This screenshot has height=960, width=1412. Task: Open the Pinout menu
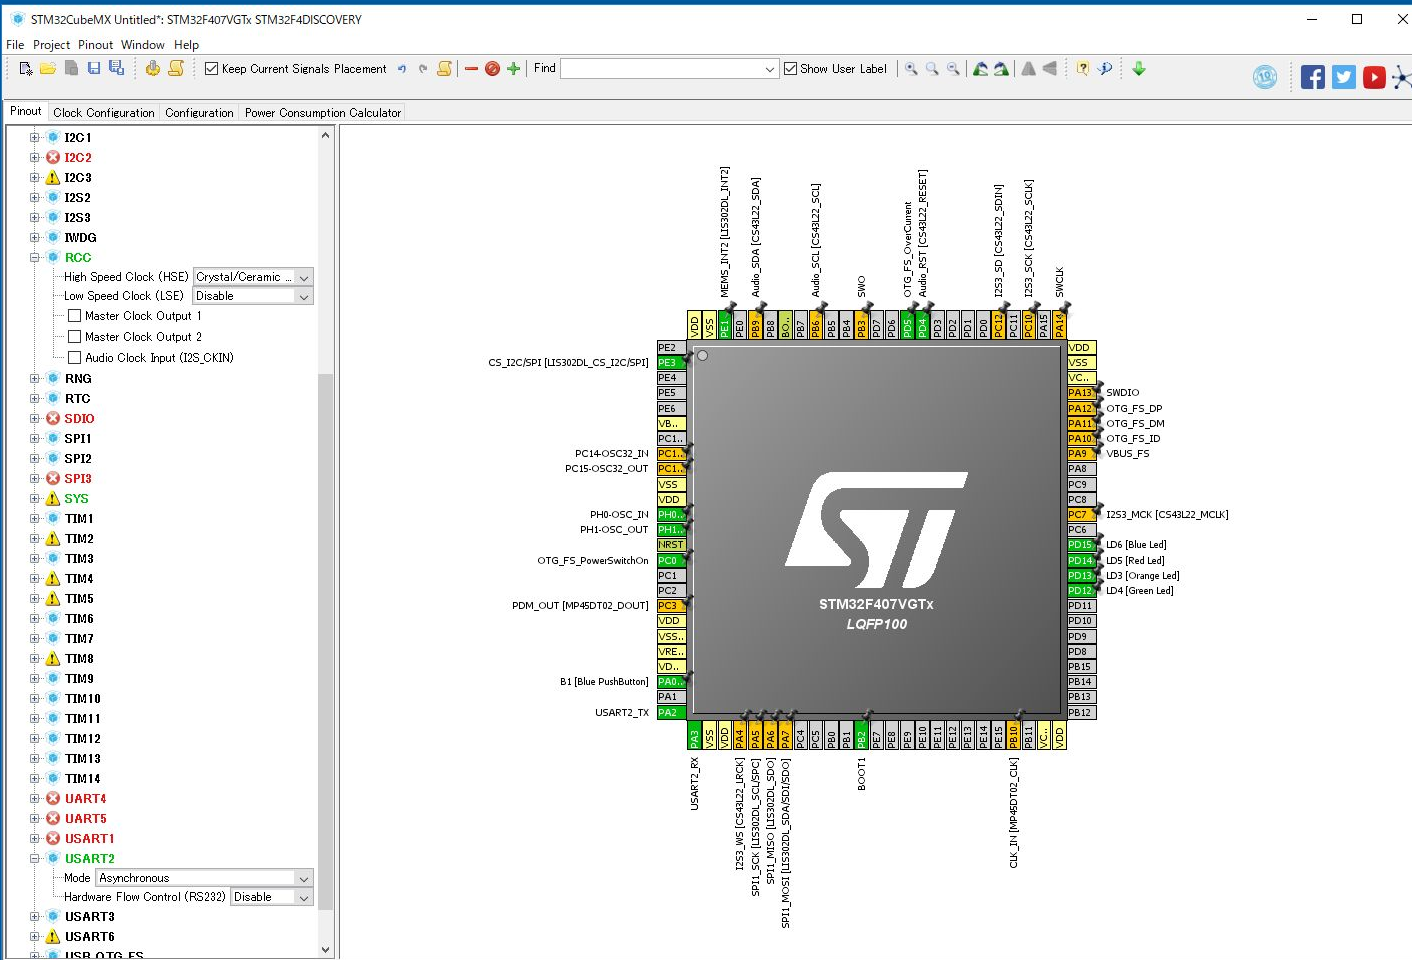[95, 44]
